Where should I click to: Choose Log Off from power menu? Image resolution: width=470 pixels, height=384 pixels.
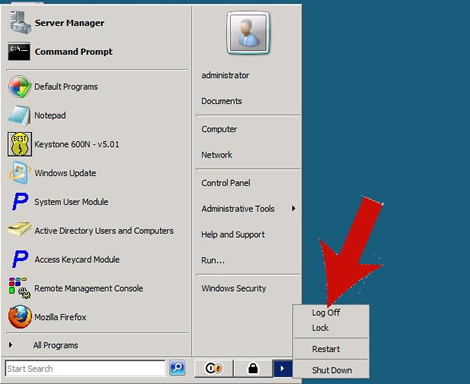[x=326, y=313]
